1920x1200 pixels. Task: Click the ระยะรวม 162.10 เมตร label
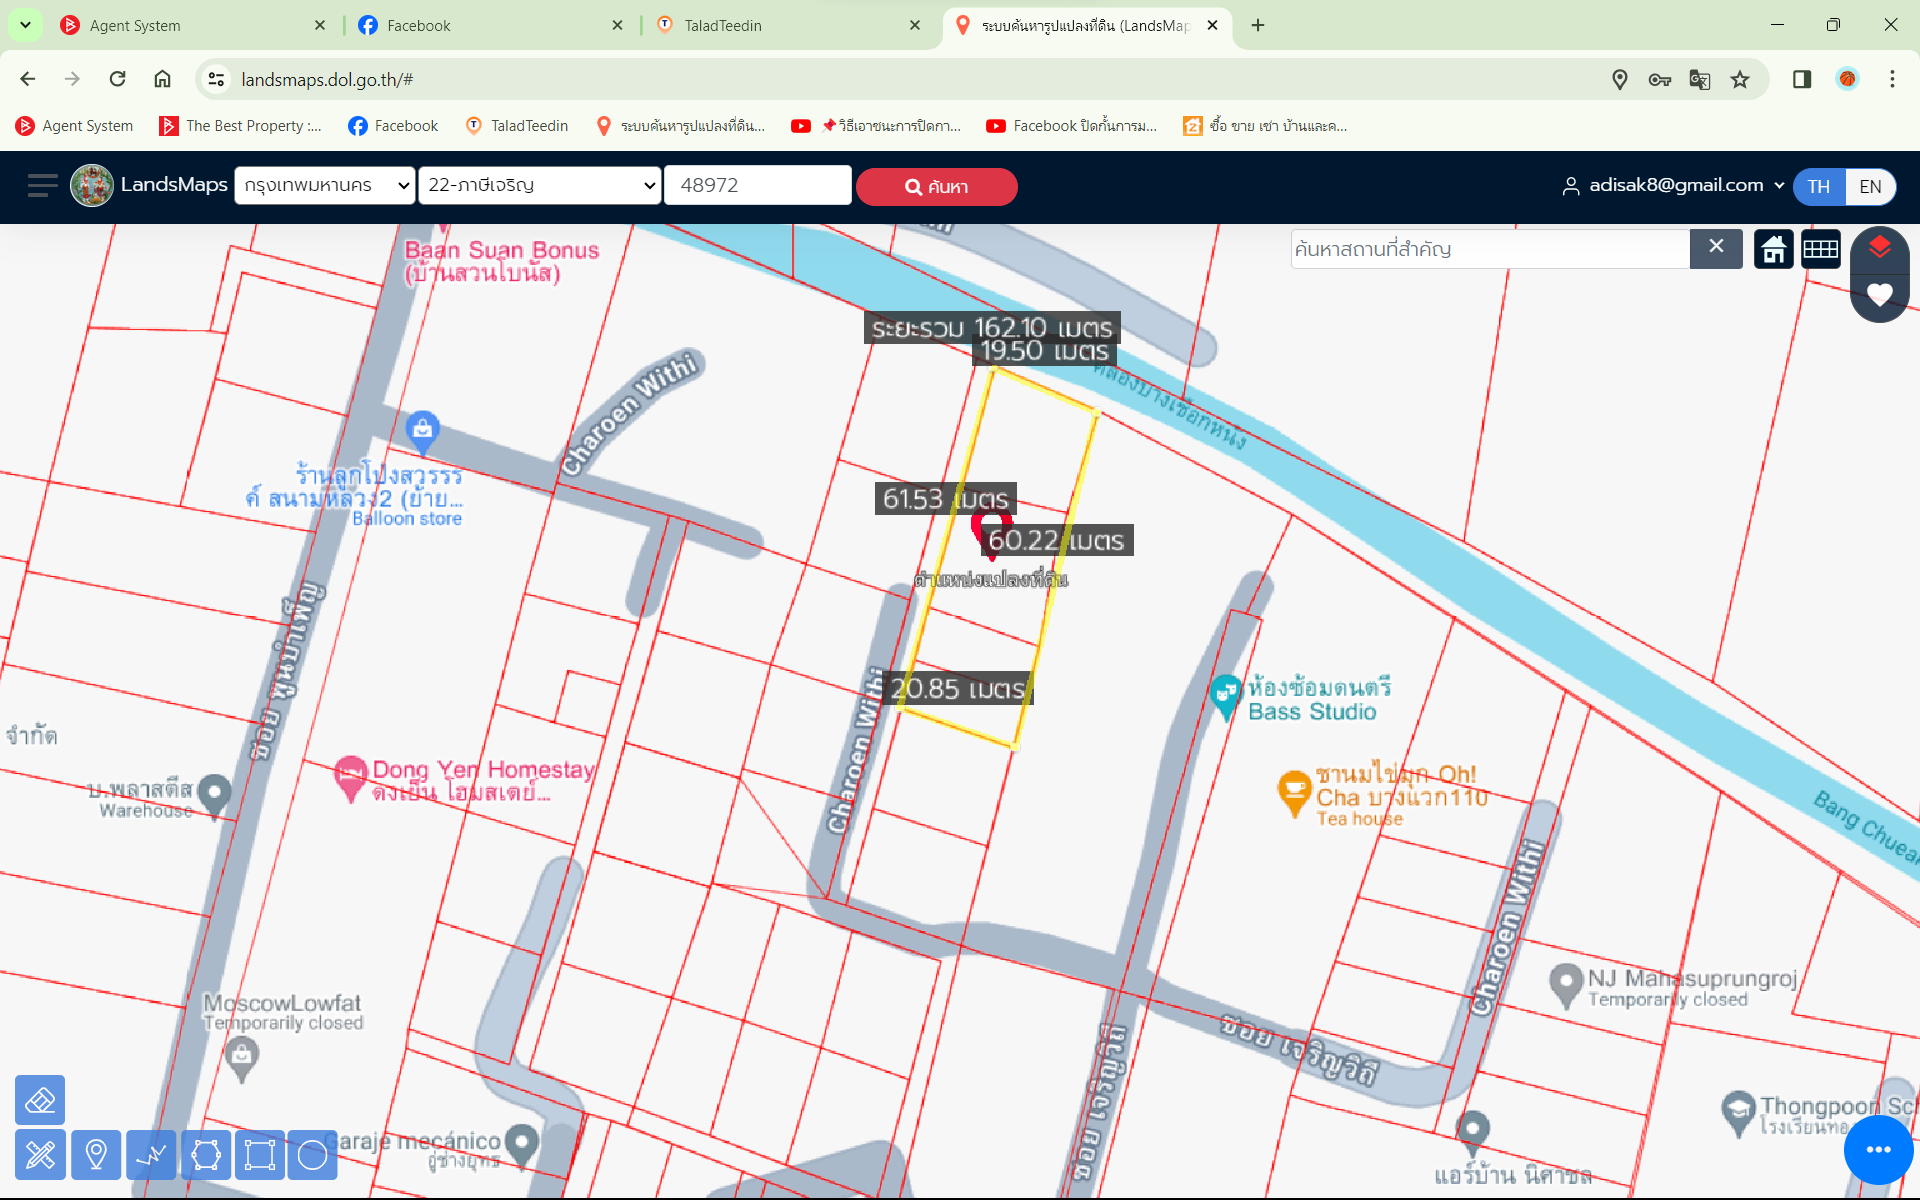point(992,328)
